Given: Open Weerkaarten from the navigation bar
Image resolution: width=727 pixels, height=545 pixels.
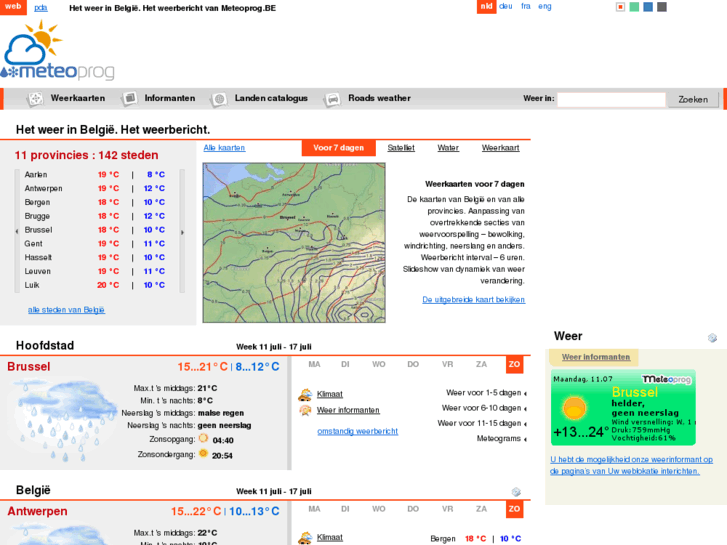Looking at the screenshot, I should click(x=77, y=98).
